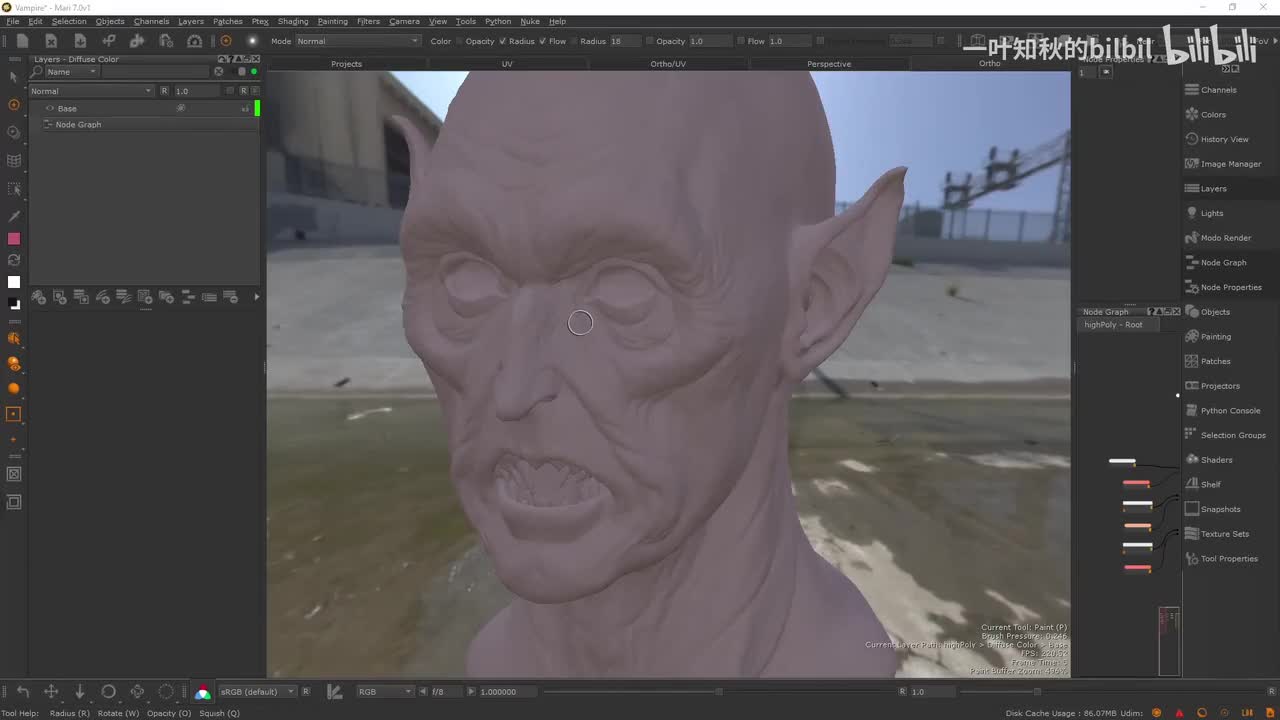Click the Tool Properties palette icon

1192,558
